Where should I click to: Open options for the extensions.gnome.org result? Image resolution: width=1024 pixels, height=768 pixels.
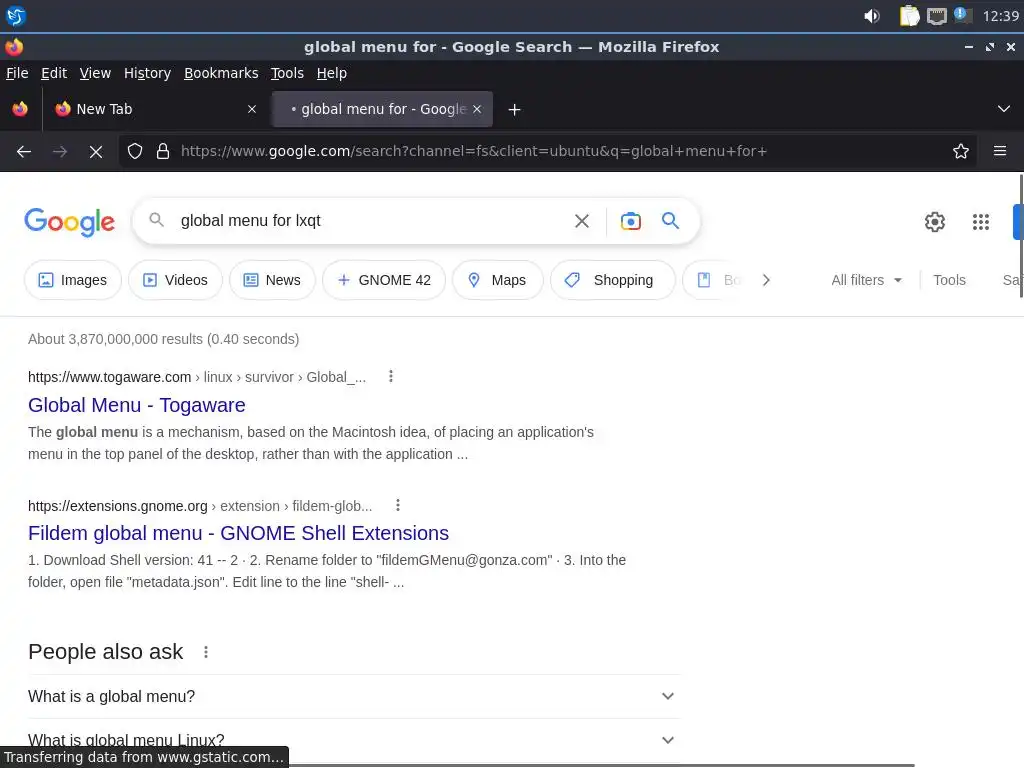pyautogui.click(x=398, y=505)
